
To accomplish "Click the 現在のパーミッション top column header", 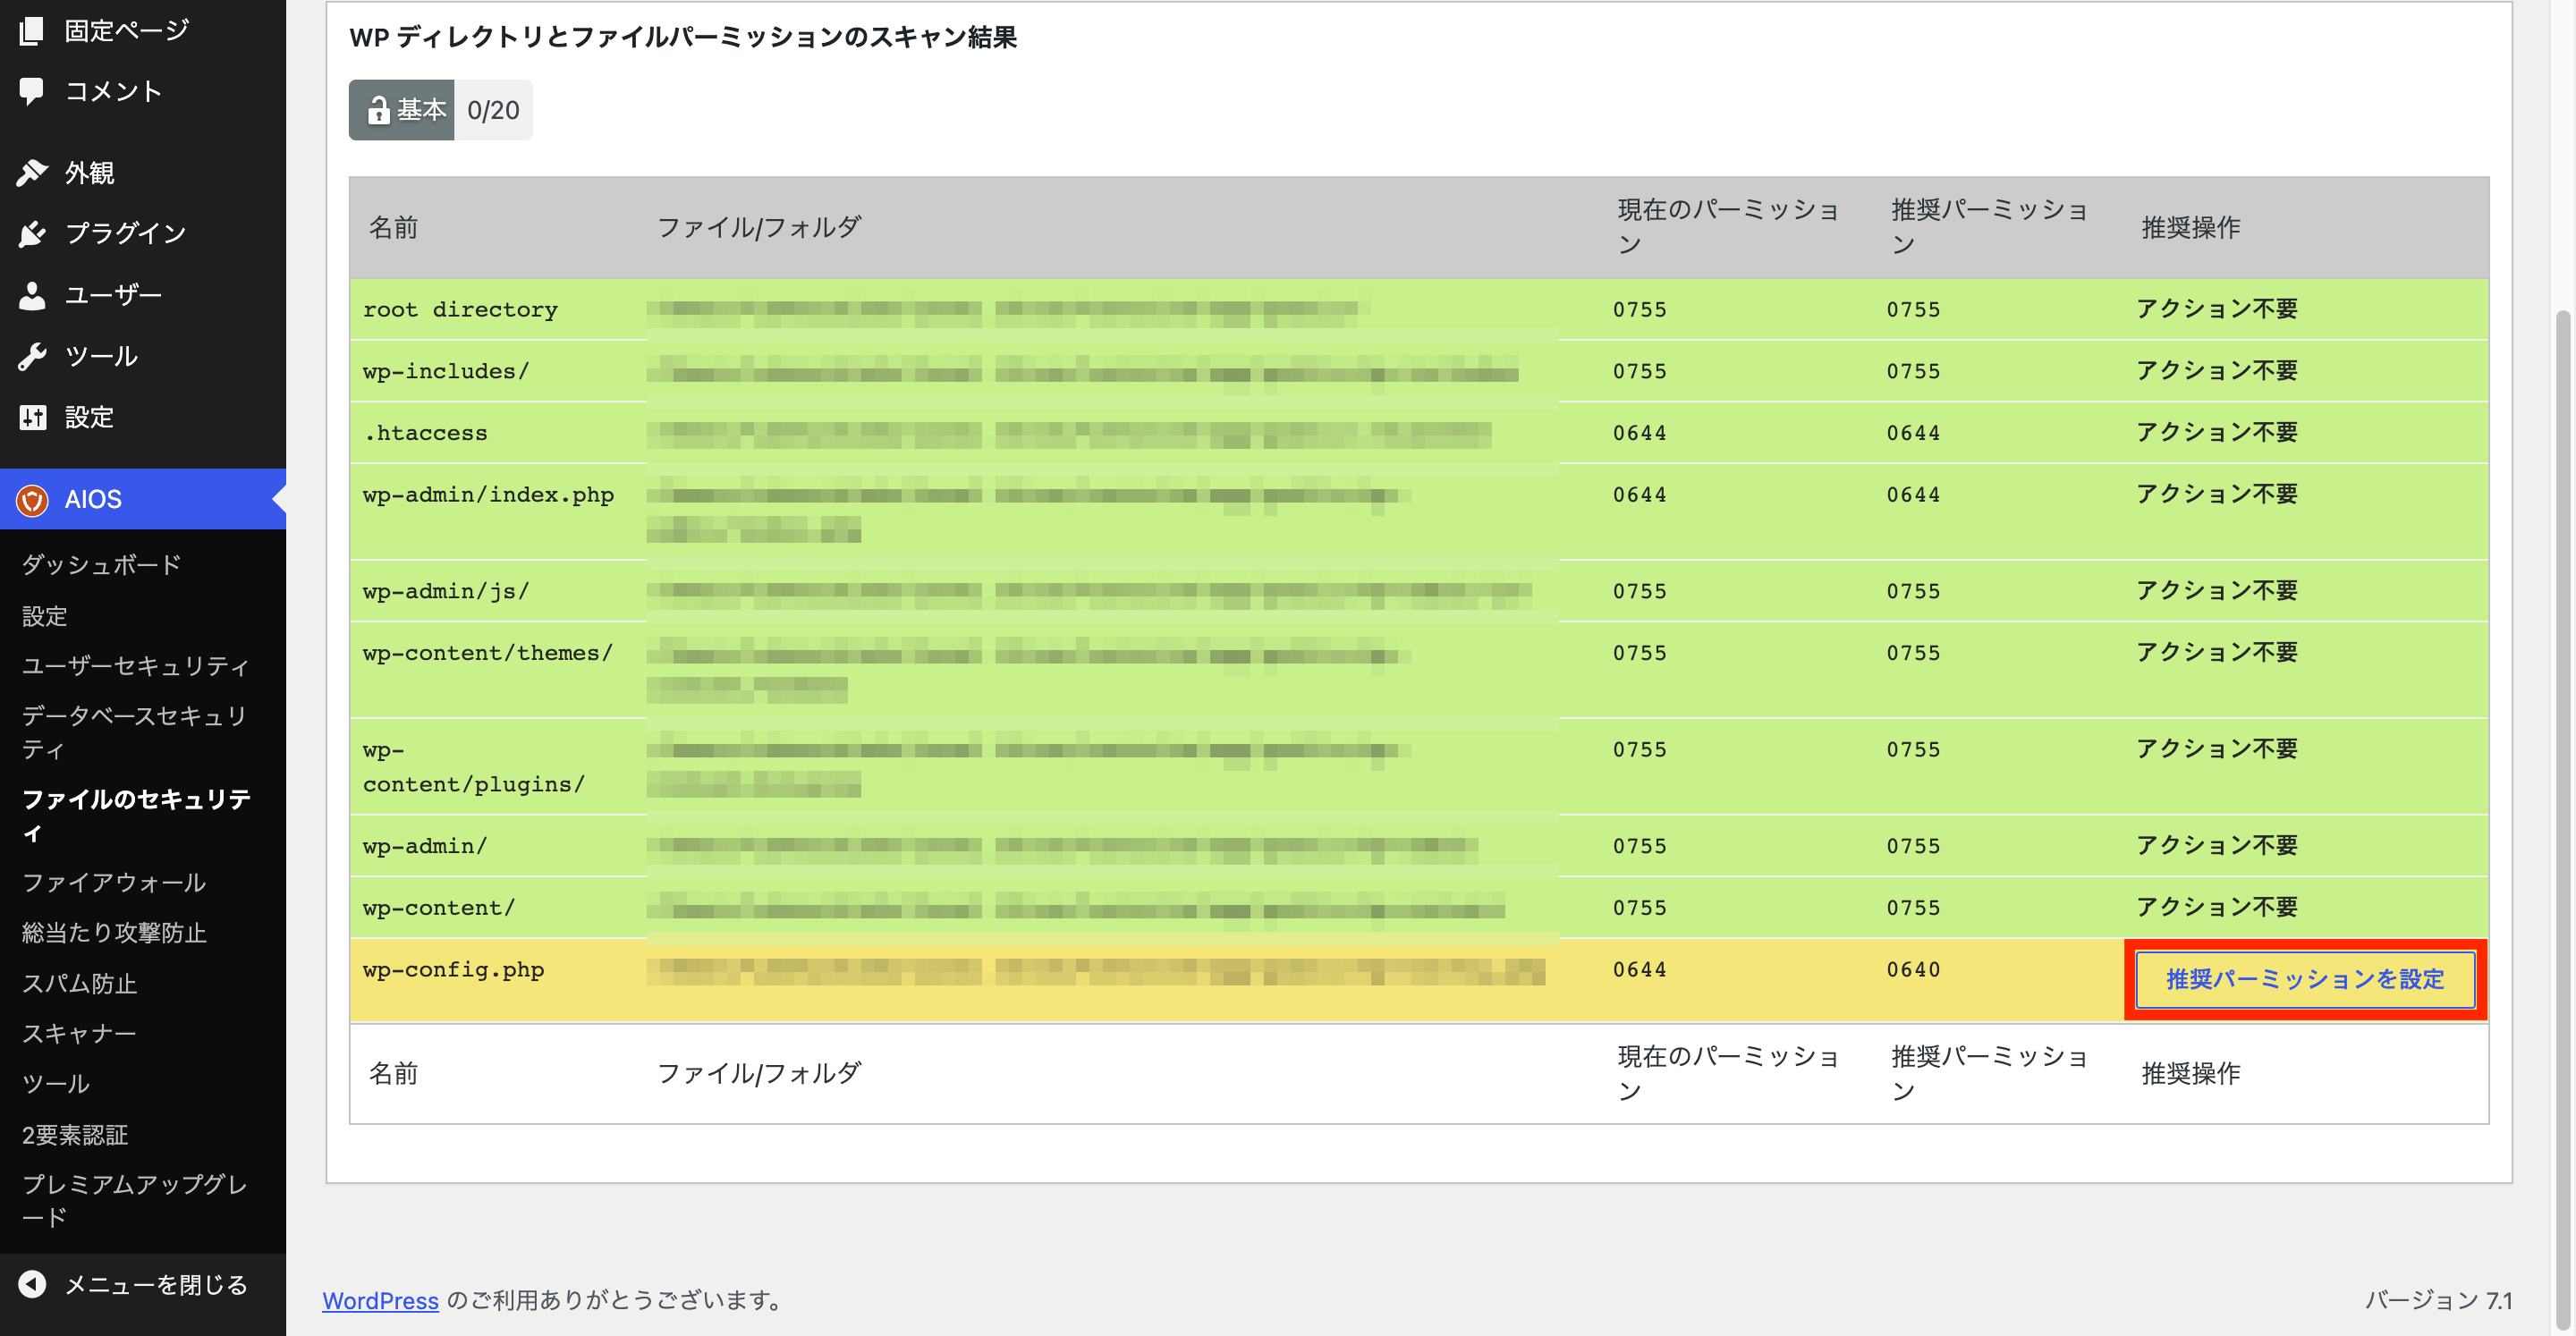I will click(1728, 227).
